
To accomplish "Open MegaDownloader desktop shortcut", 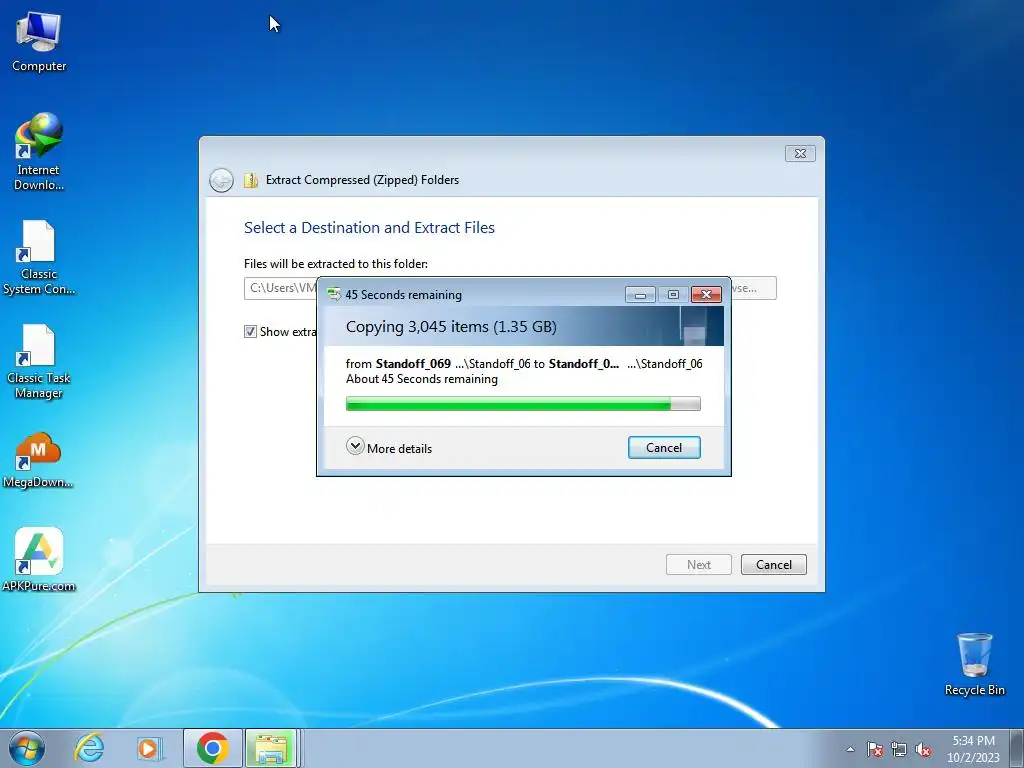I will pos(39,460).
